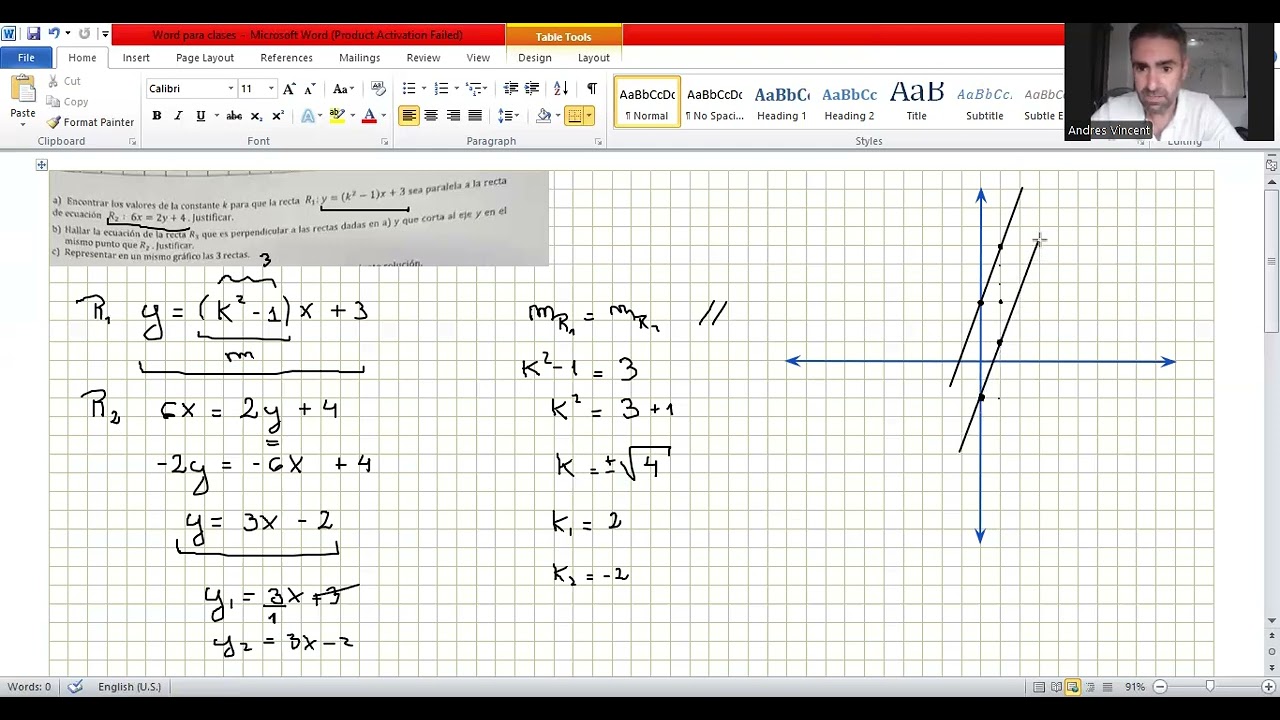Open the Change Case Aa dropdown
This screenshot has height=720, width=1280.
click(343, 89)
